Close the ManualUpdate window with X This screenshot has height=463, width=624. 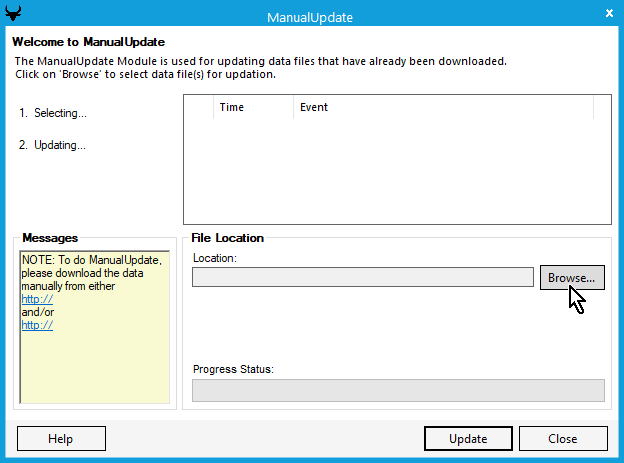[x=610, y=14]
